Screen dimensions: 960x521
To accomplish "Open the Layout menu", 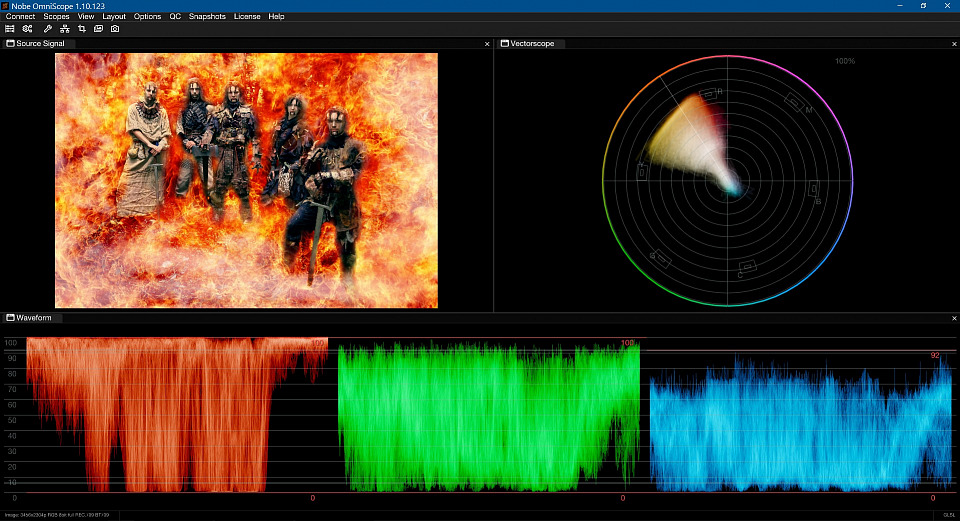I will point(114,17).
